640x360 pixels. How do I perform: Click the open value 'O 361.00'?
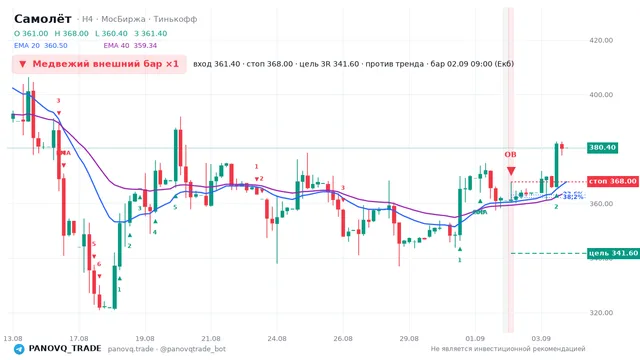[x=31, y=33]
